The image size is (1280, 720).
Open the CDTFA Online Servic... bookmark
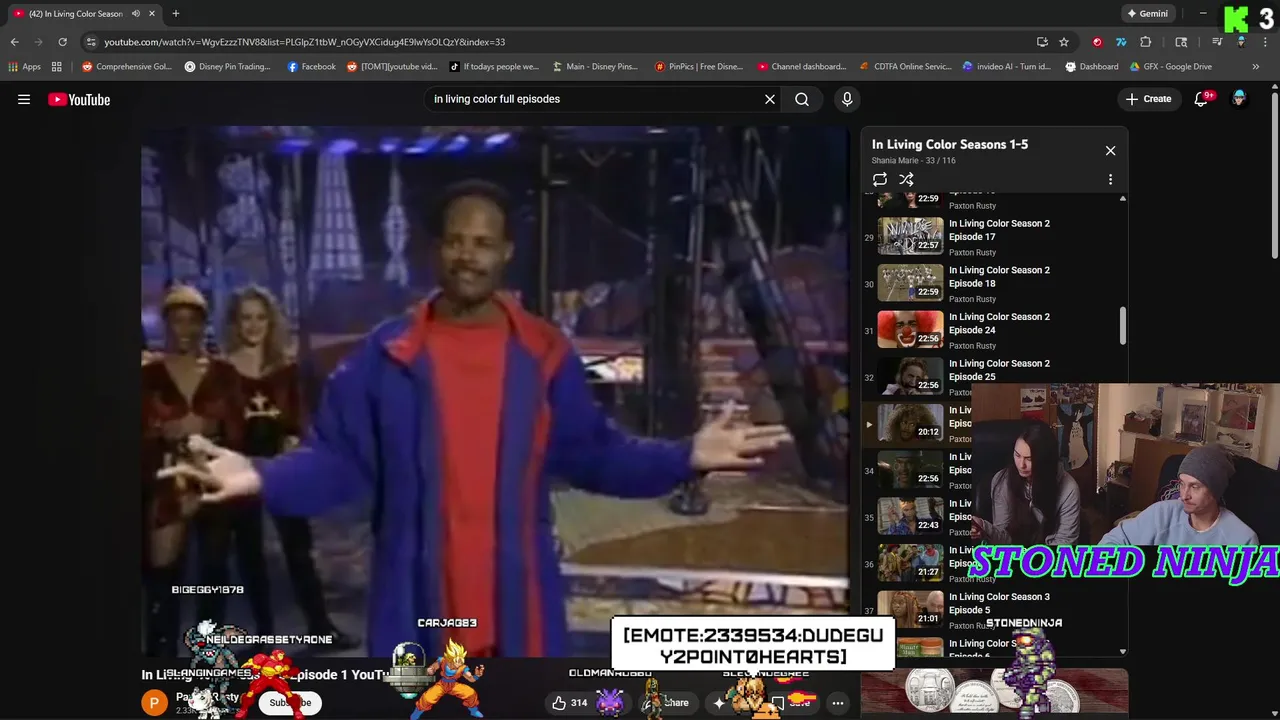click(906, 67)
